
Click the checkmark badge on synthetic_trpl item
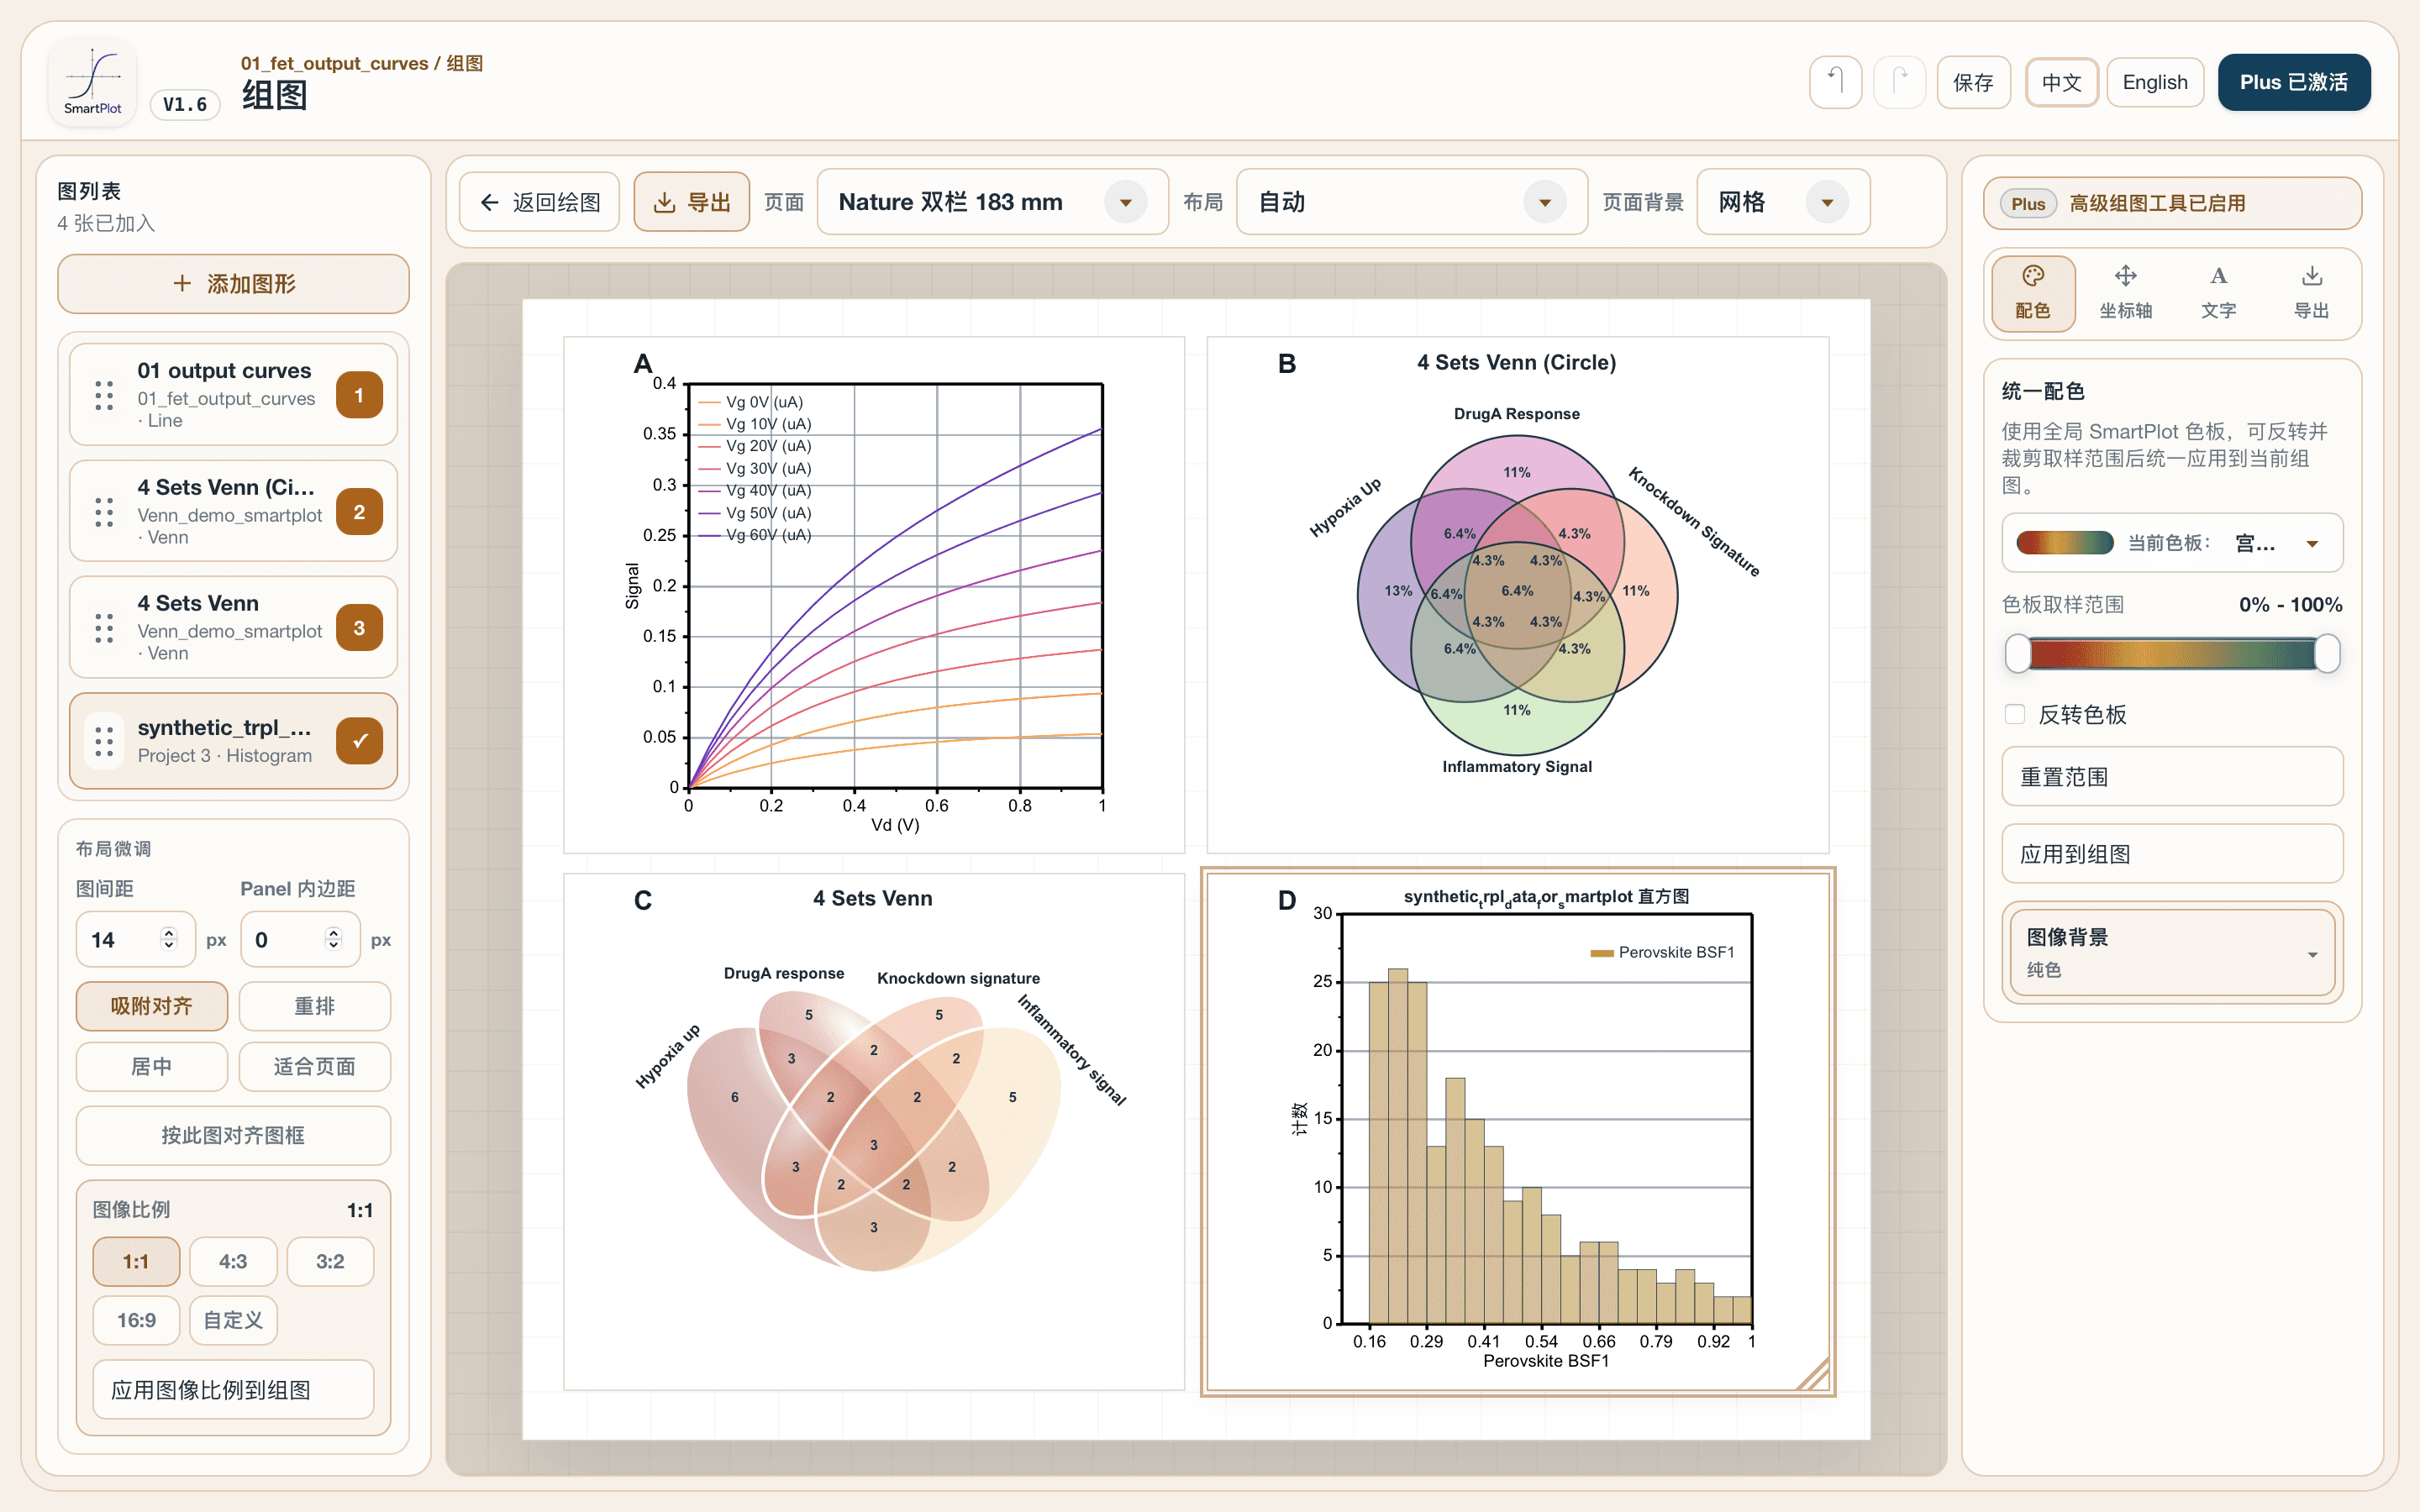tap(359, 741)
